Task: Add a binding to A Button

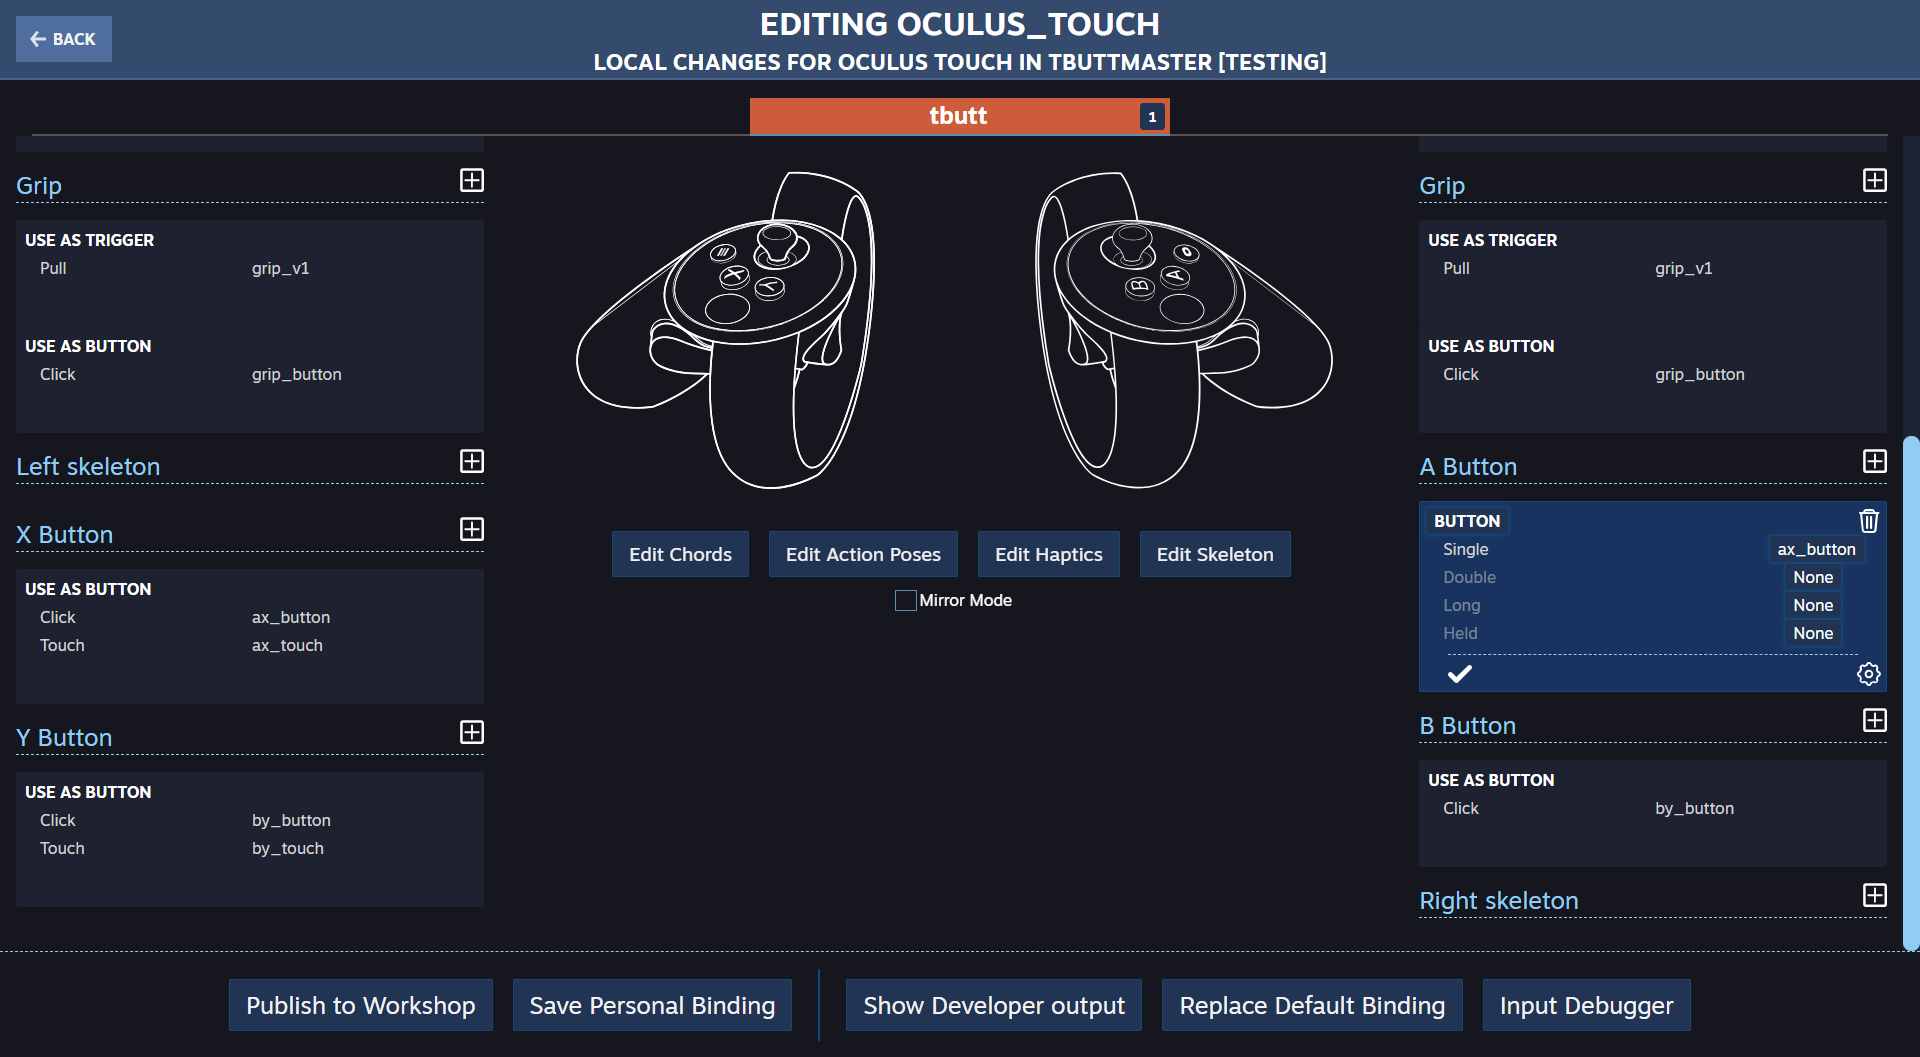Action: click(x=1875, y=461)
